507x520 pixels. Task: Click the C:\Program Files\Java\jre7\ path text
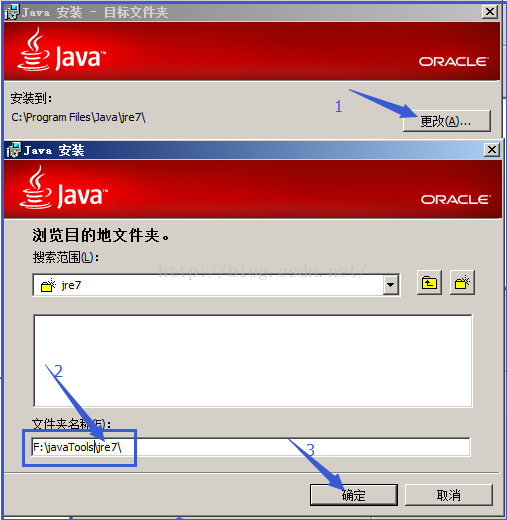[x=78, y=117]
